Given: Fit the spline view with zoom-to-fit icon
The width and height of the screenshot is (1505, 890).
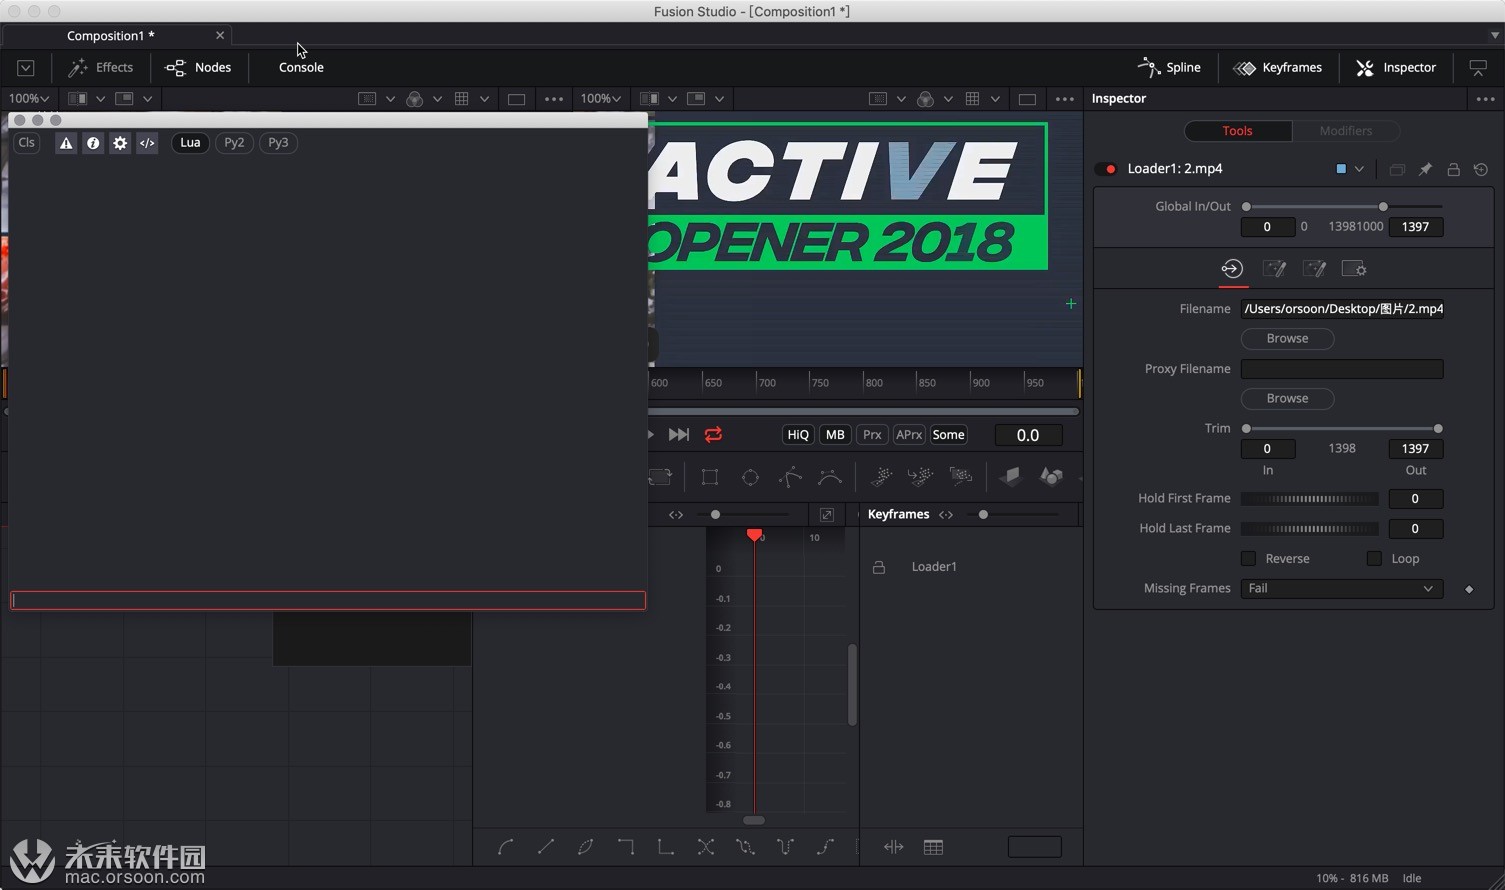Looking at the screenshot, I should [827, 515].
